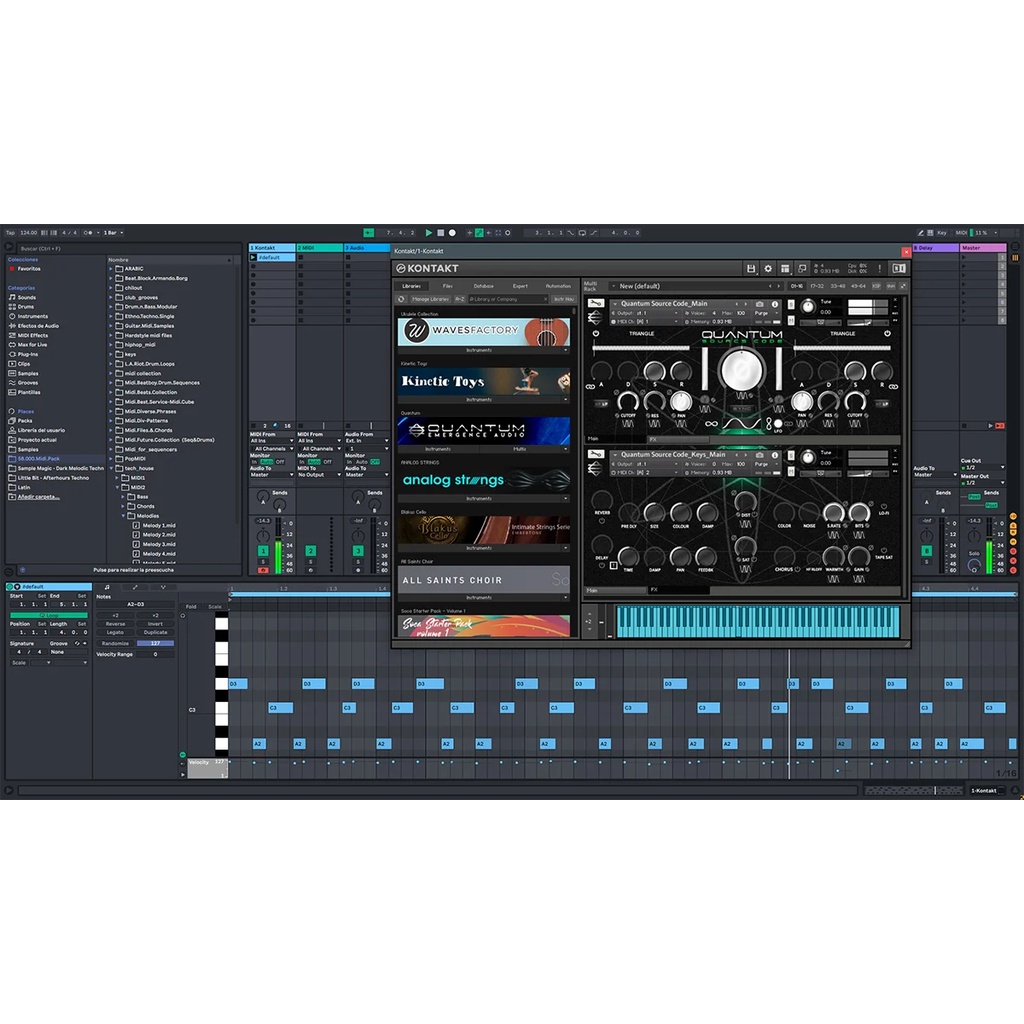Click the notes tab icon in clip view
1024x1024 pixels.
coord(107,587)
